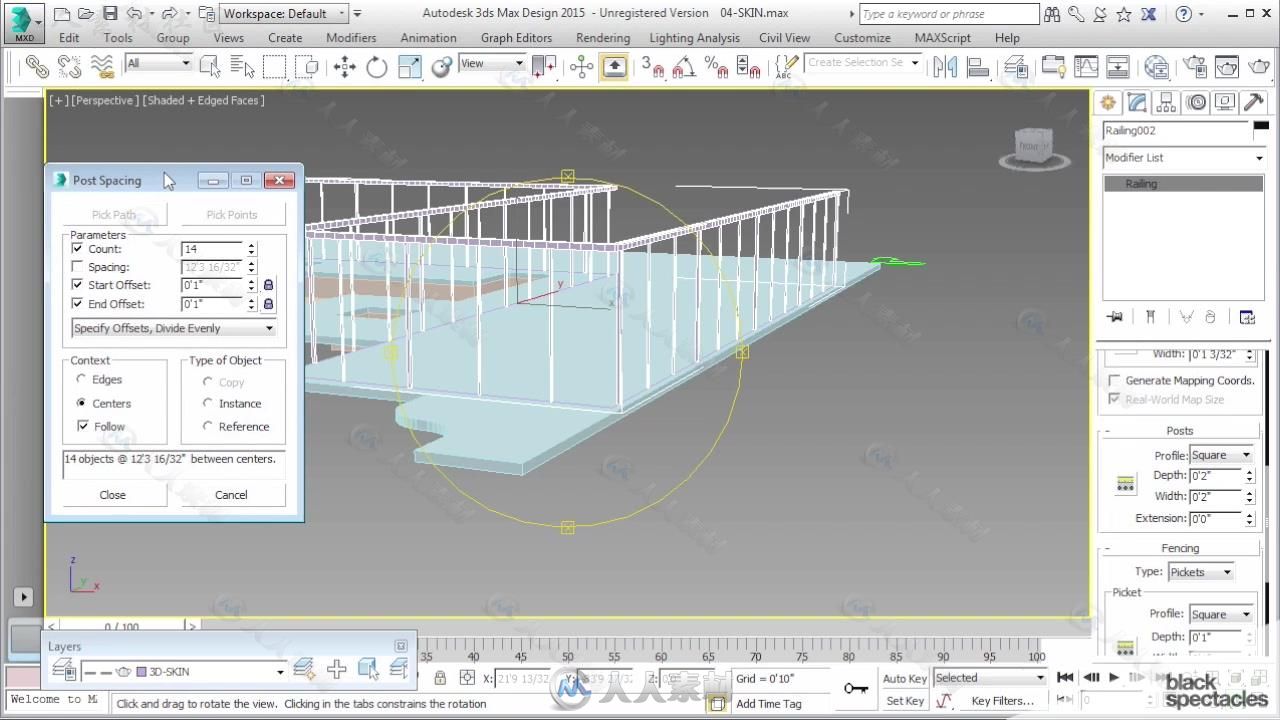Open the Display command panel tab
This screenshot has width=1280, height=720.
pyautogui.click(x=1225, y=103)
